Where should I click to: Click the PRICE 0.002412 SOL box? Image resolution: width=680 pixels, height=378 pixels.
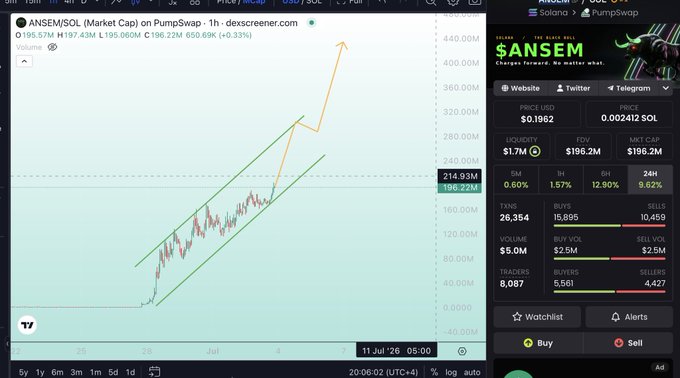point(629,114)
